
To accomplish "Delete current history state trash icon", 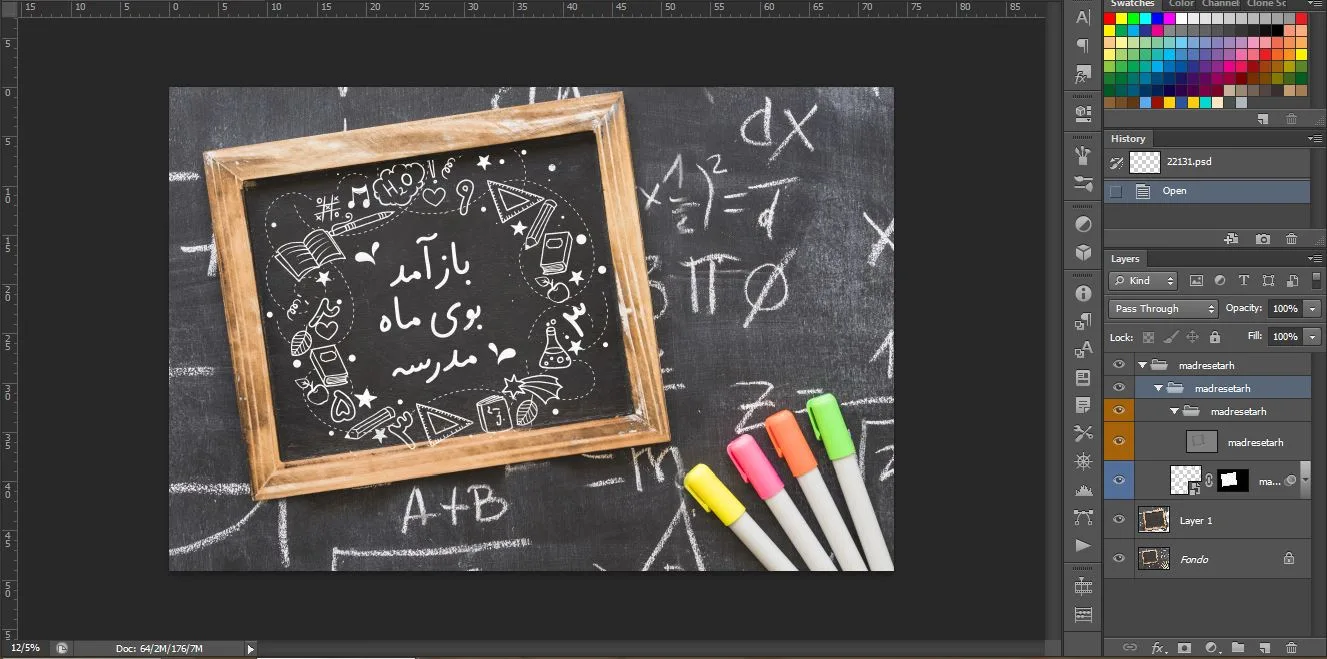I will 1291,239.
